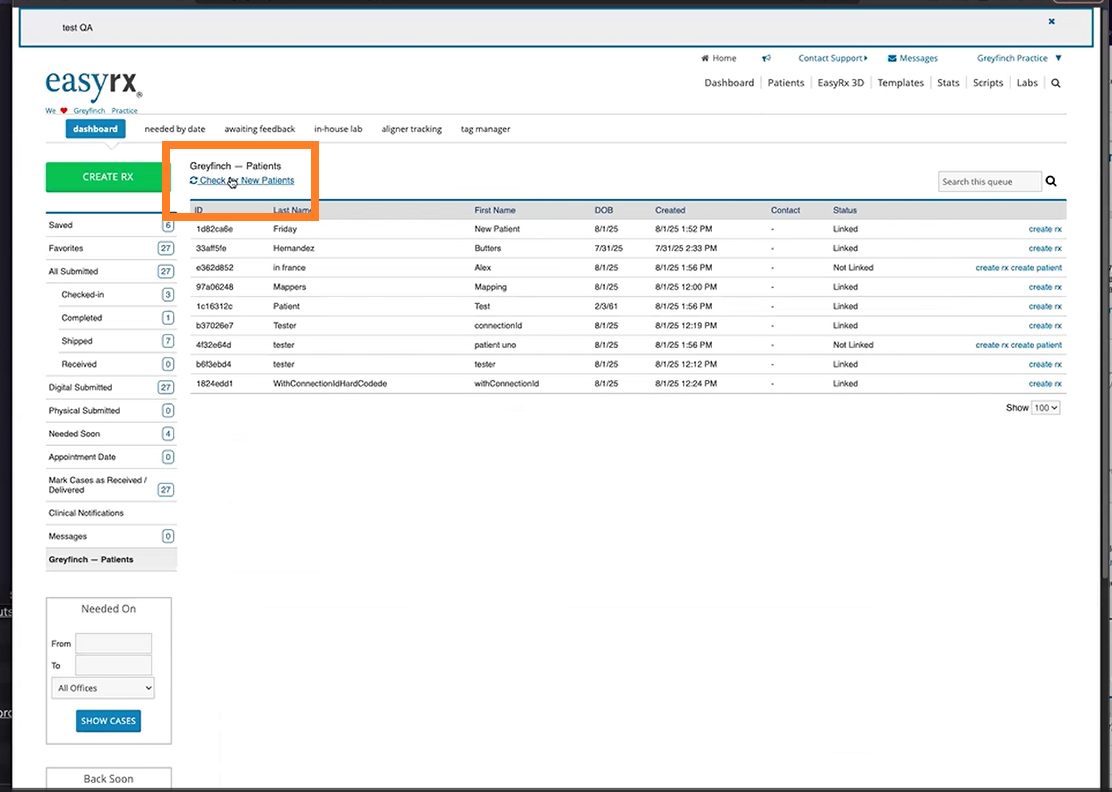Select Greyfinch — Patients in sidebar

(x=111, y=559)
